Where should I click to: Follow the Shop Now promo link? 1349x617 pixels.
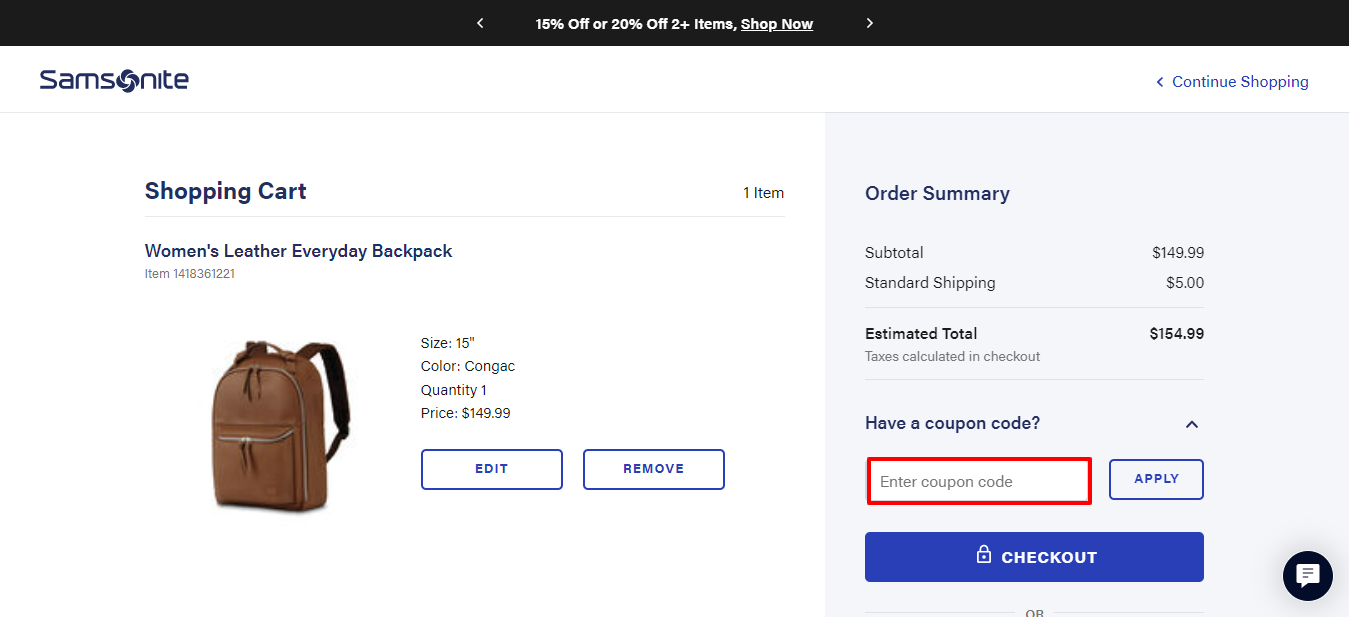[x=777, y=24]
